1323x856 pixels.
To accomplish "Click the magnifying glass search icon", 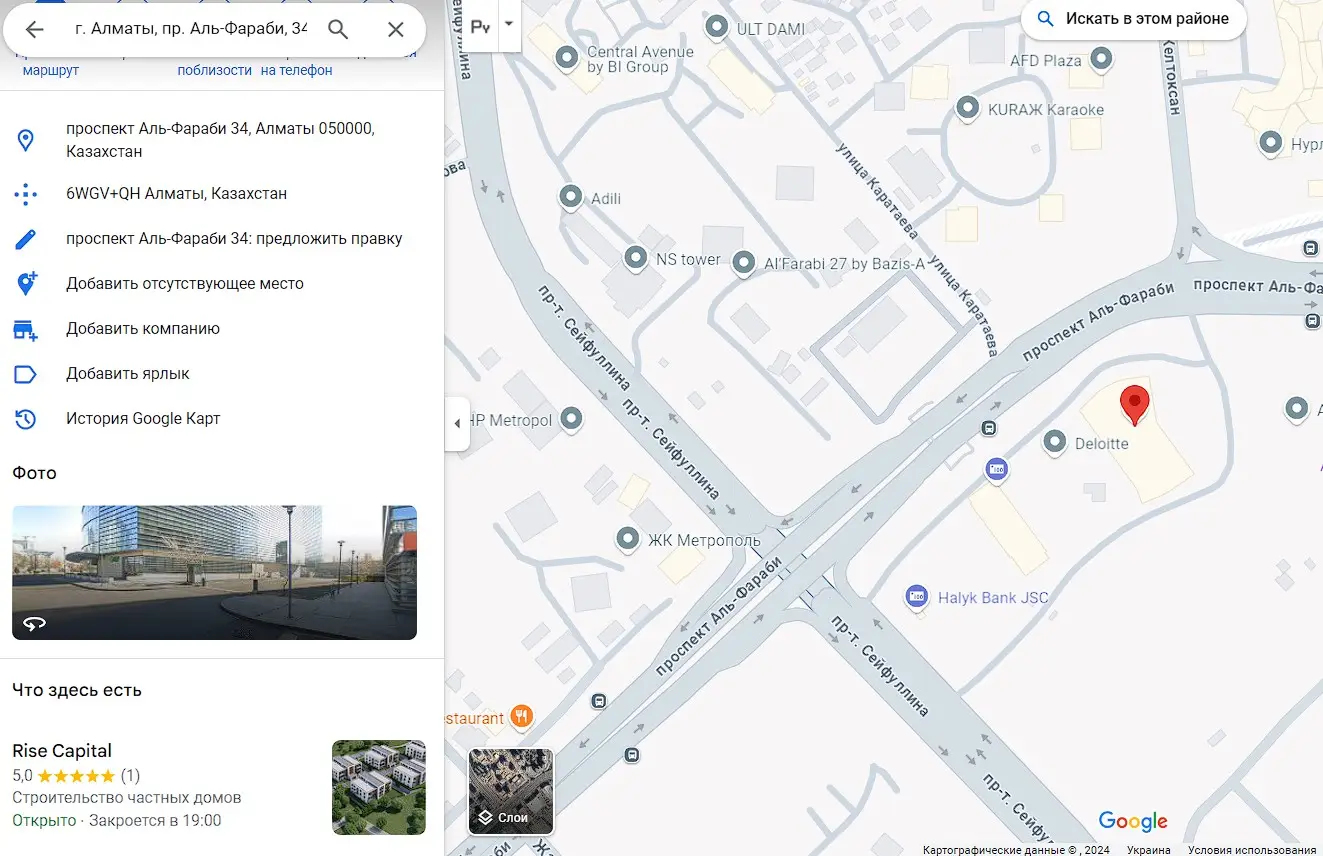I will [x=338, y=30].
